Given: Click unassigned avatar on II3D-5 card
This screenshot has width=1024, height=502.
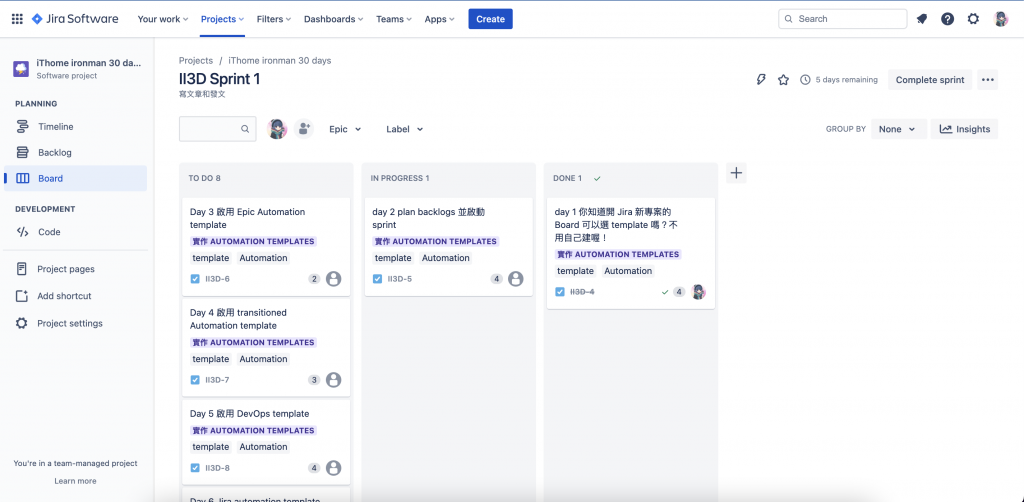Looking at the screenshot, I should click(x=516, y=279).
